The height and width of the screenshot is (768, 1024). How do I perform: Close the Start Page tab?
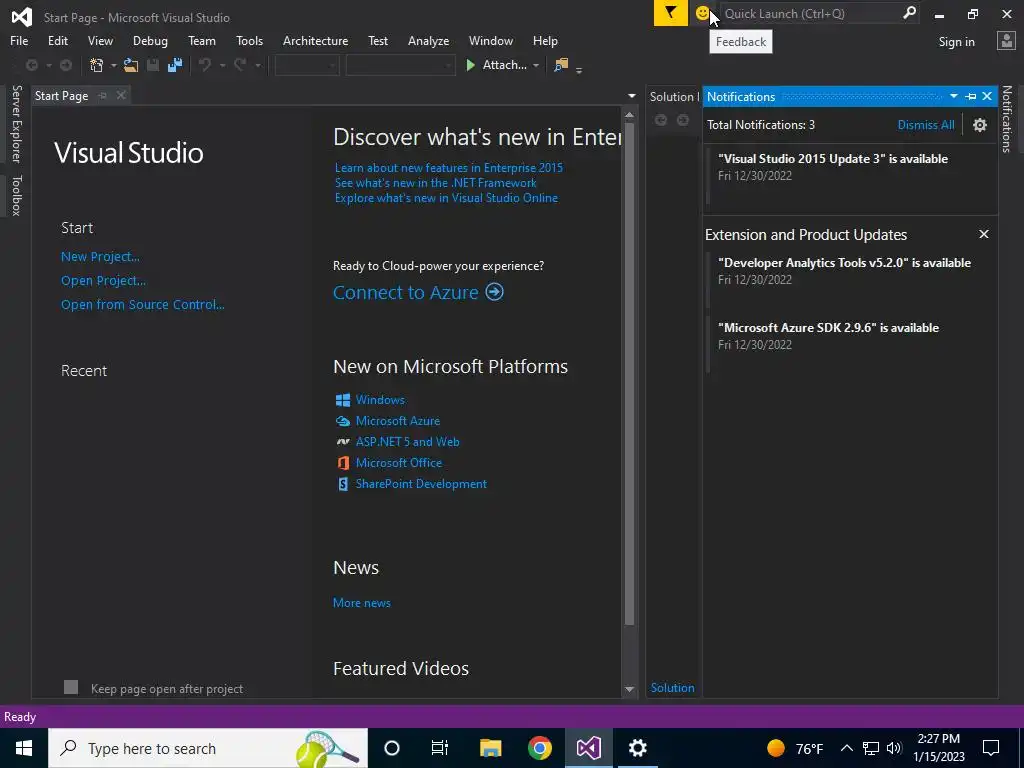click(121, 95)
